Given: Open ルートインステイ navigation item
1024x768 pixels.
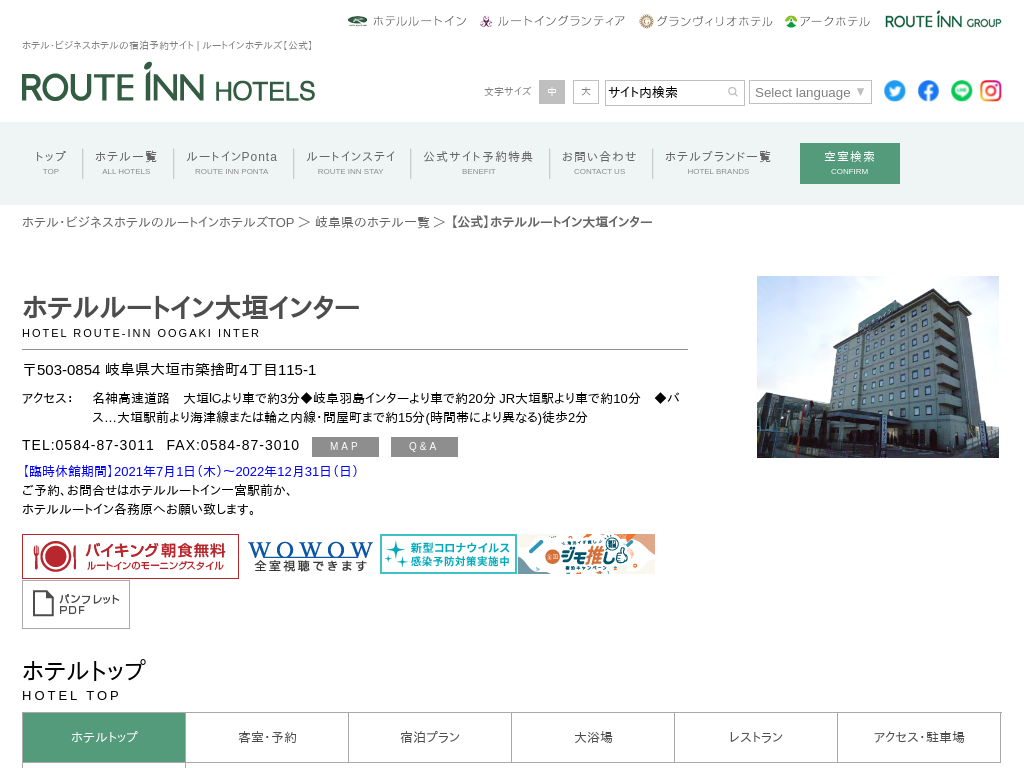Looking at the screenshot, I should [351, 163].
